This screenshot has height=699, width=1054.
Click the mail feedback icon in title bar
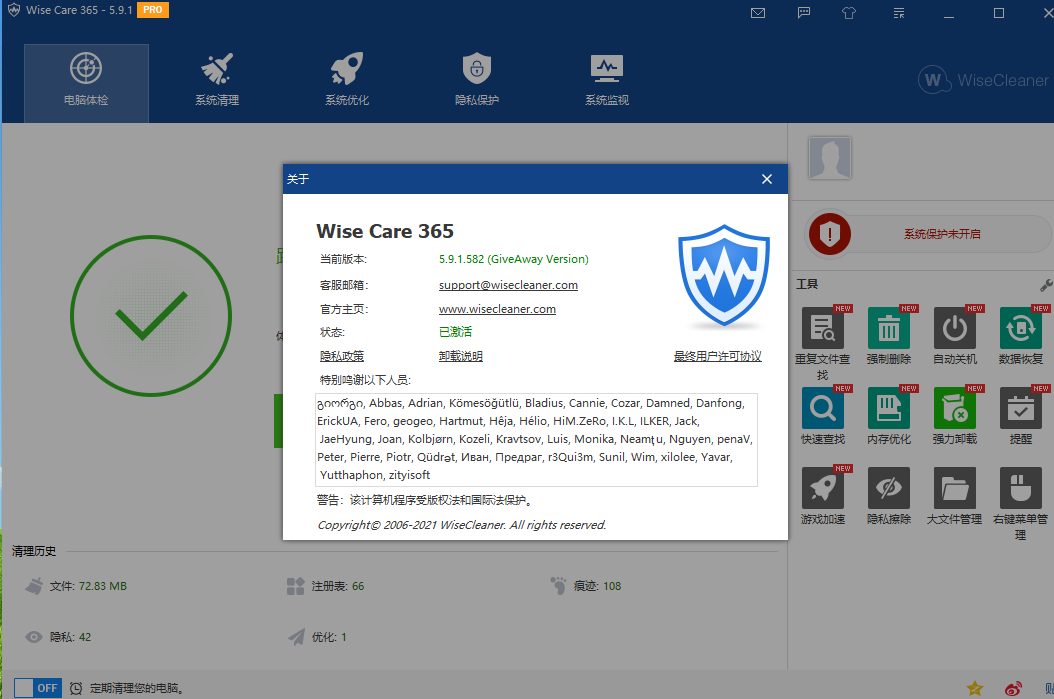coord(758,13)
